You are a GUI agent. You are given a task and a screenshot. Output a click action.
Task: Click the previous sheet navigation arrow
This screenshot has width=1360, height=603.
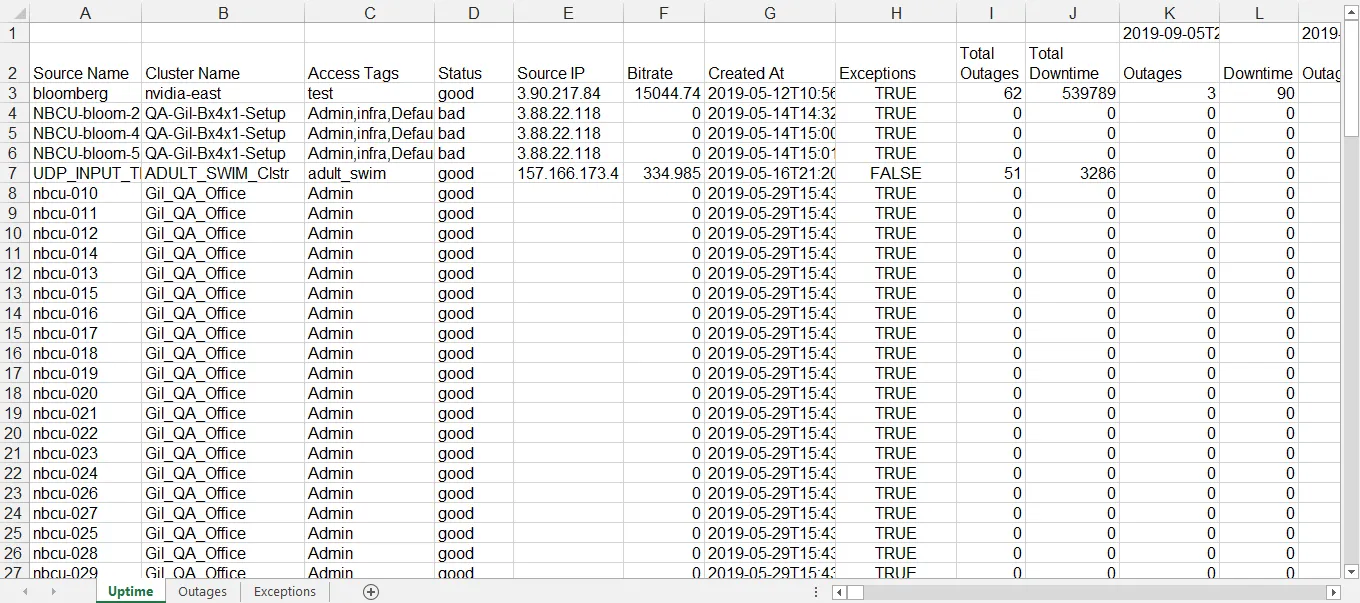[25, 592]
